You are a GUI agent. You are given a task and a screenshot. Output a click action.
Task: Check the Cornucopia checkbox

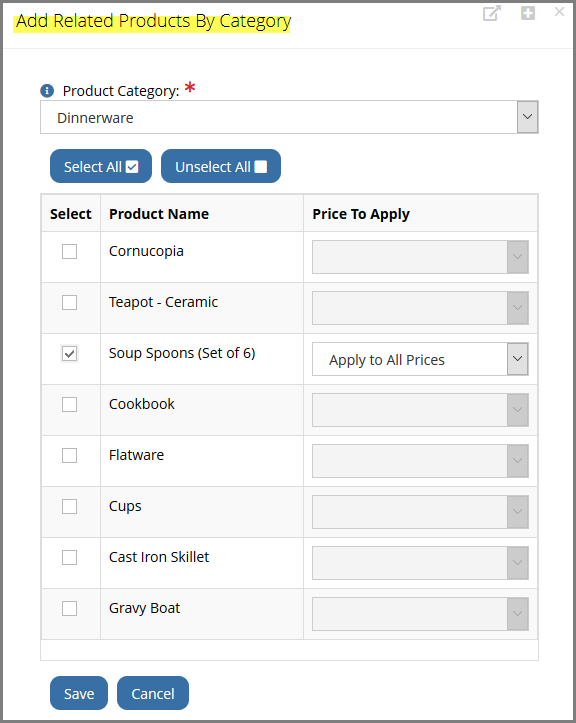pyautogui.click(x=70, y=251)
